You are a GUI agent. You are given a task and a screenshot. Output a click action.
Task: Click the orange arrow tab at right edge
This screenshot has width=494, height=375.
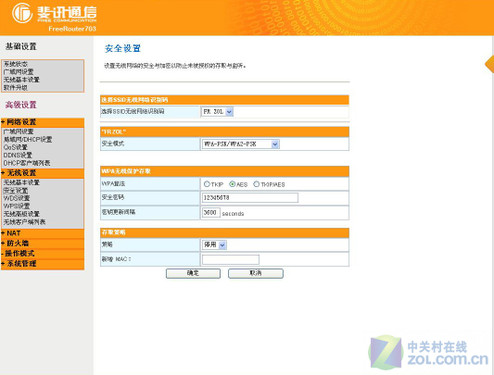pyautogui.click(x=489, y=63)
